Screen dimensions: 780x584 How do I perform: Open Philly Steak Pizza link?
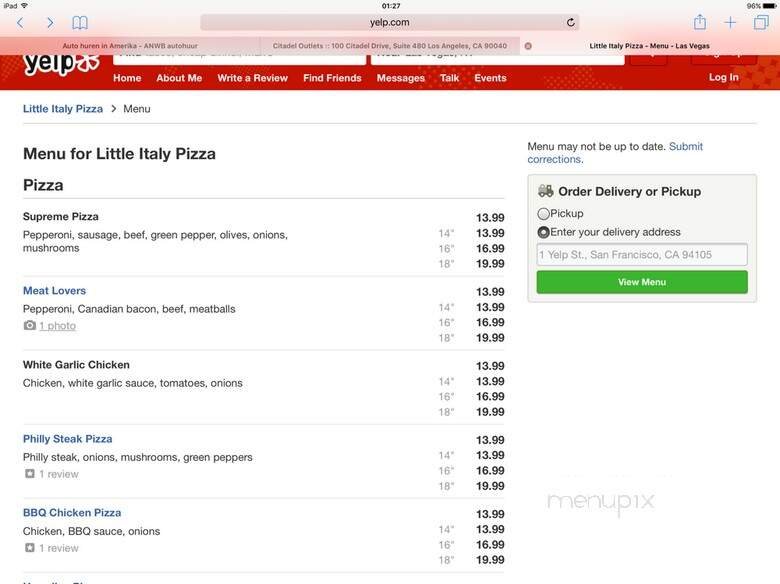pyautogui.click(x=68, y=439)
